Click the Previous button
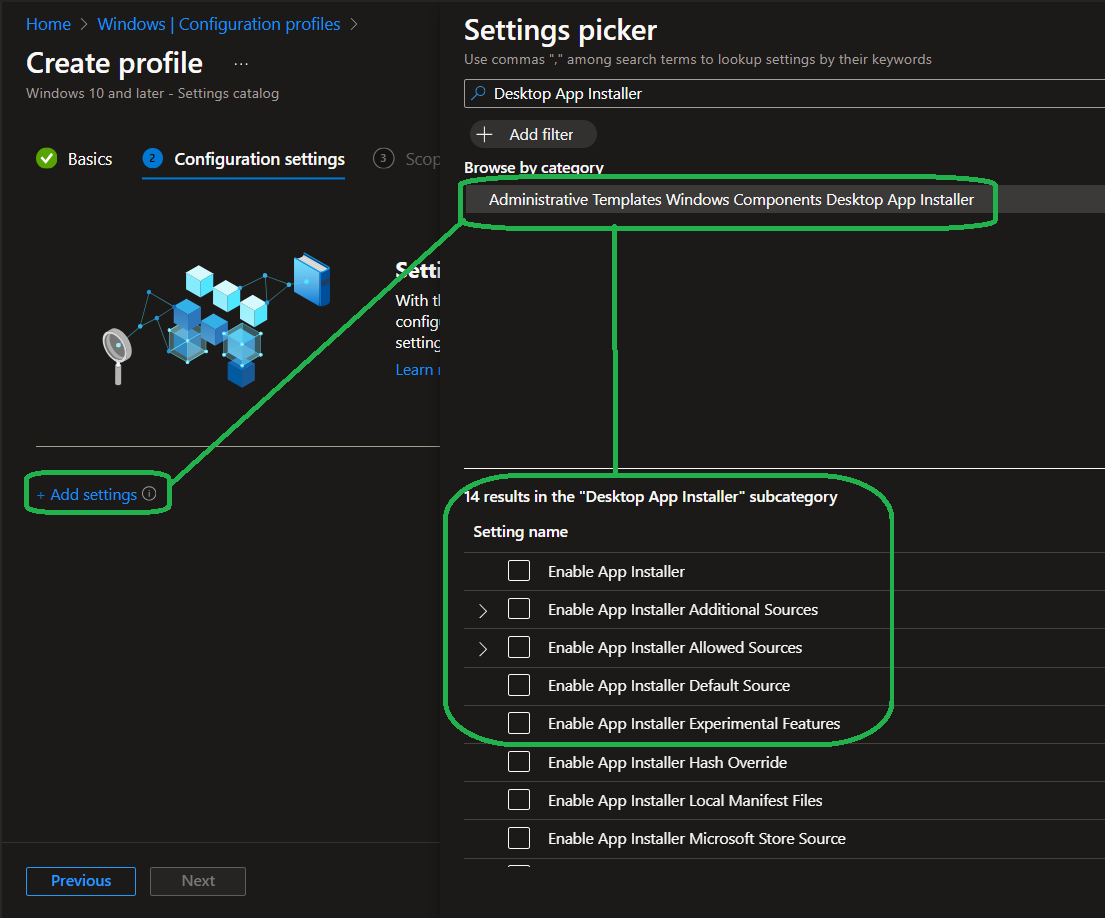 (x=81, y=881)
